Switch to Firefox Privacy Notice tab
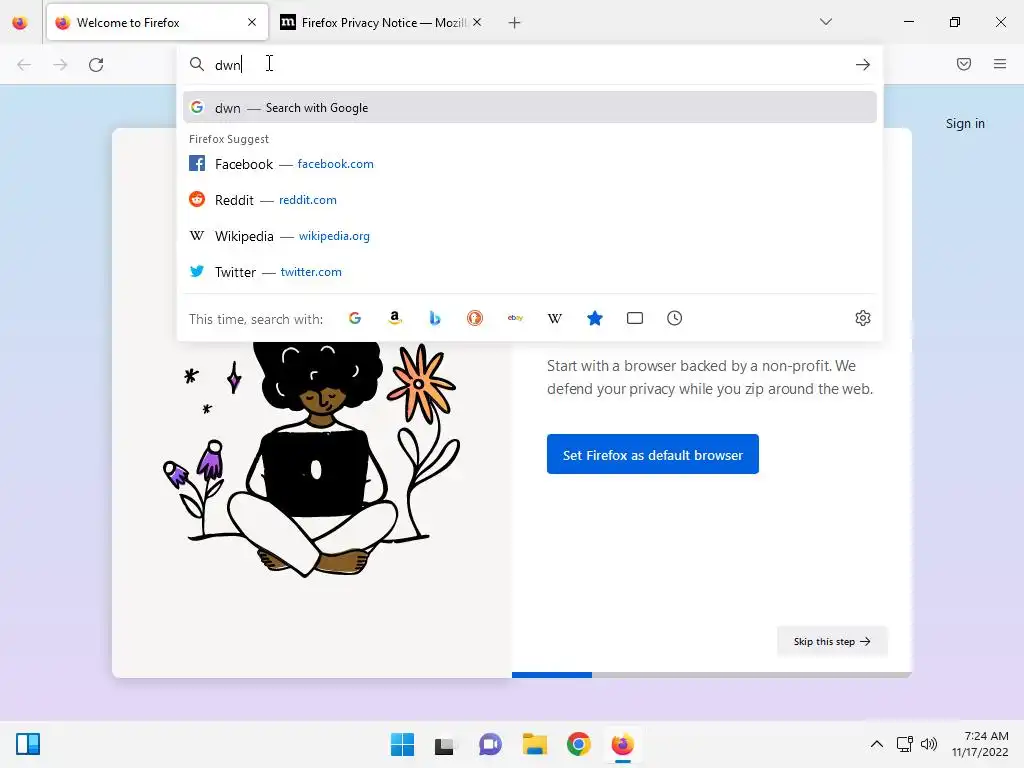The width and height of the screenshot is (1024, 768). pos(381,23)
